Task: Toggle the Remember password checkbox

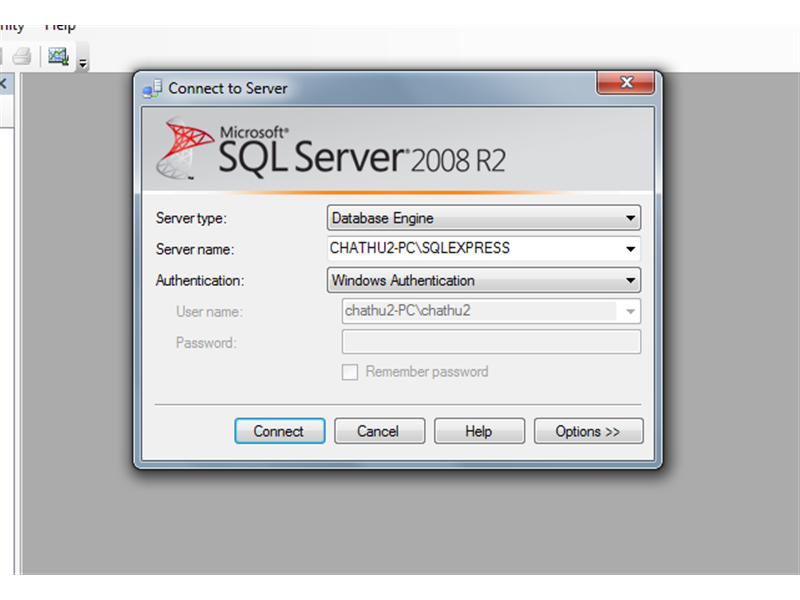Action: [349, 372]
